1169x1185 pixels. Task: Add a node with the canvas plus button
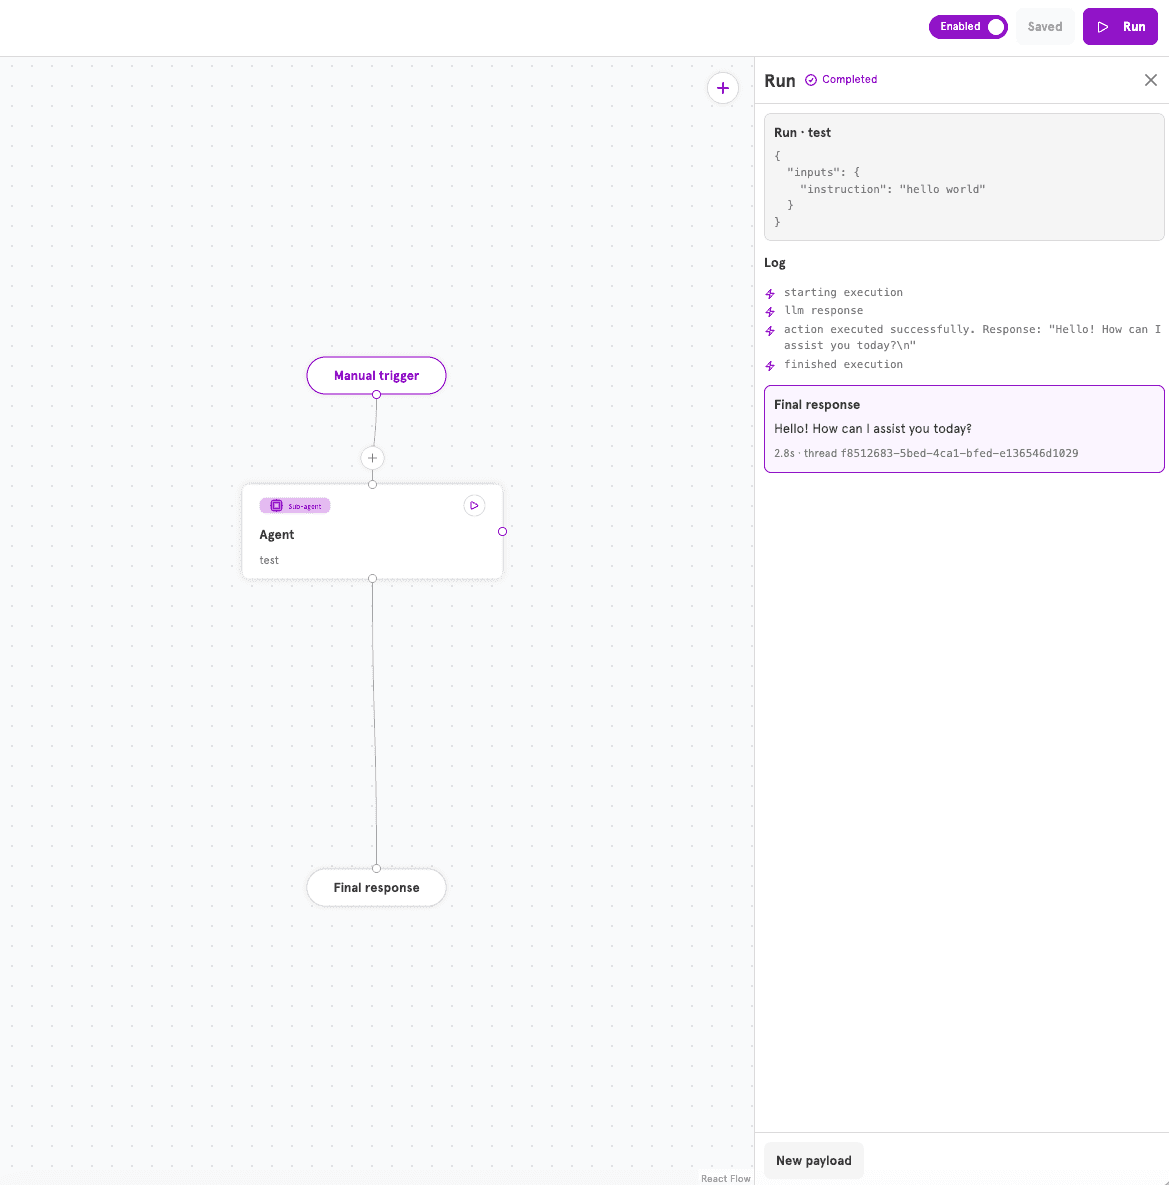click(x=722, y=88)
